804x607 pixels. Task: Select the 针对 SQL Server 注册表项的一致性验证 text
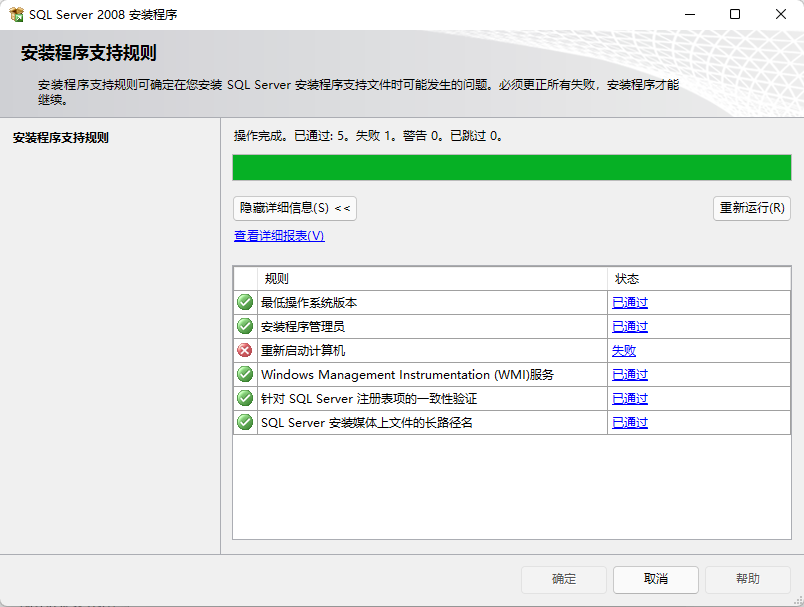pos(369,398)
